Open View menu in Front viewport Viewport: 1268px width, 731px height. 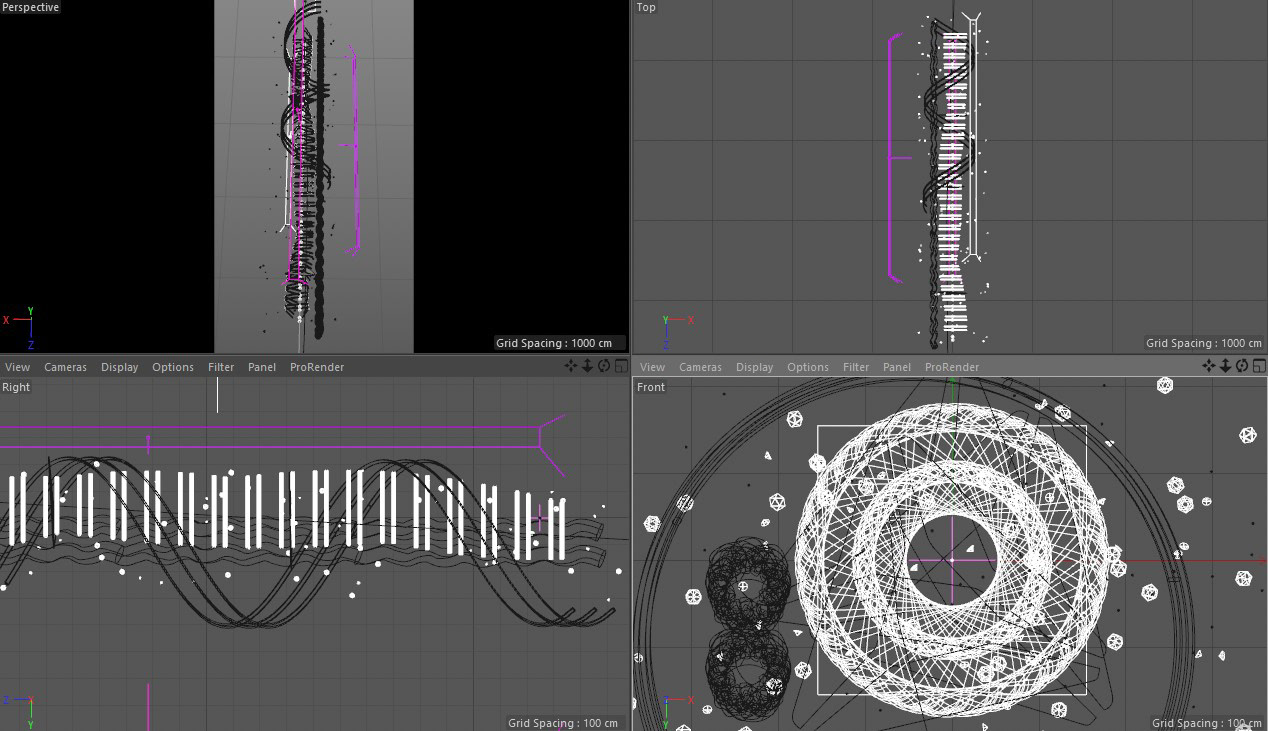[652, 367]
